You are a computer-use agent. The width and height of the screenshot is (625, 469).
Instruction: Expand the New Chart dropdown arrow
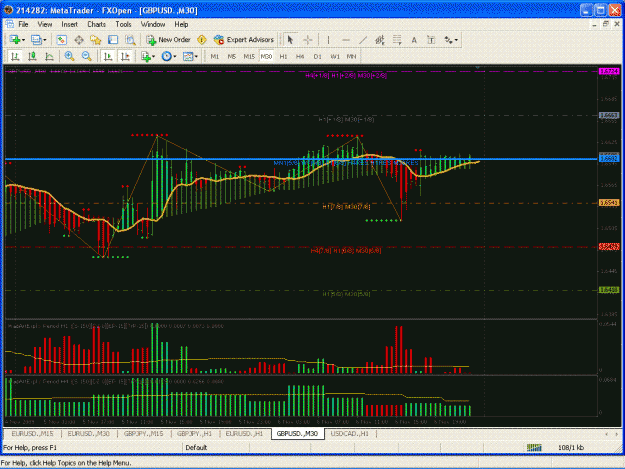[24, 40]
